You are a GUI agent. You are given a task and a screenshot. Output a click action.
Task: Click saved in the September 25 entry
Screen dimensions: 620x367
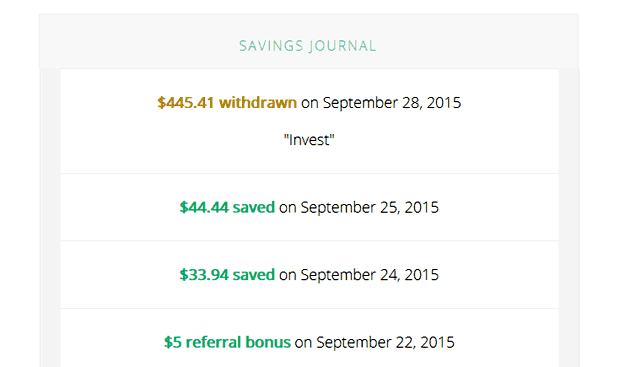(253, 208)
